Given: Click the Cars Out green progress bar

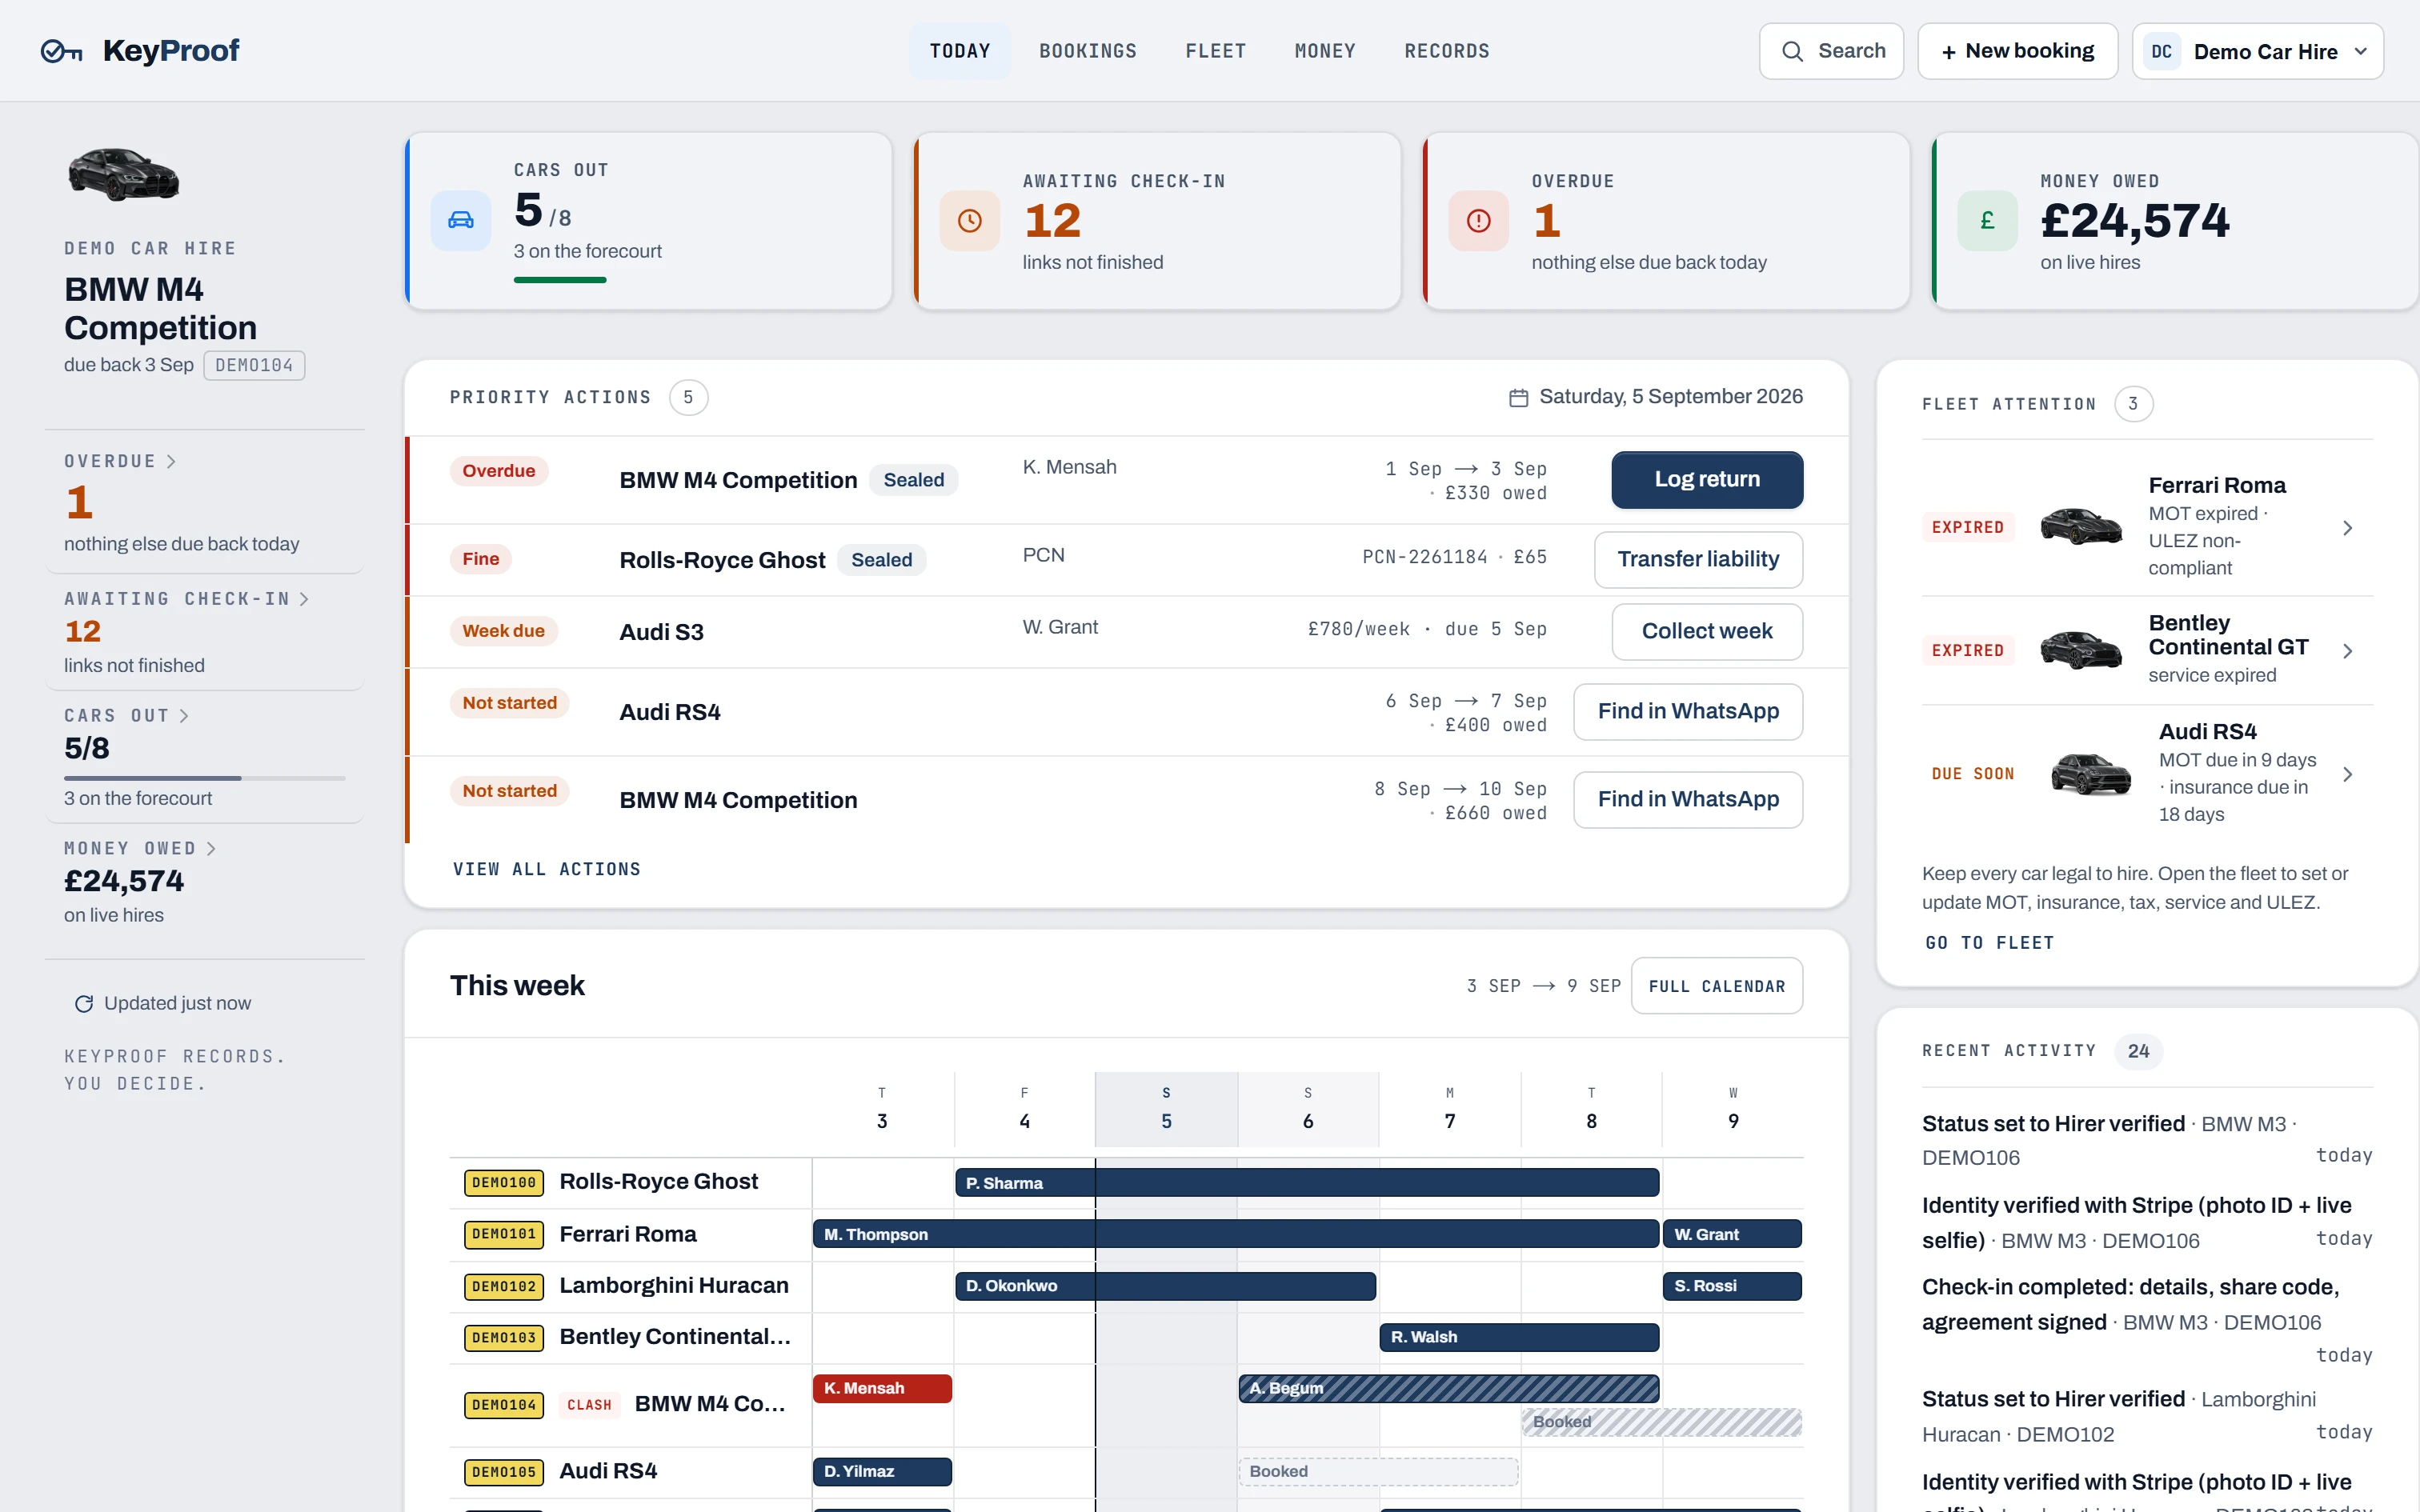Looking at the screenshot, I should click(x=560, y=280).
